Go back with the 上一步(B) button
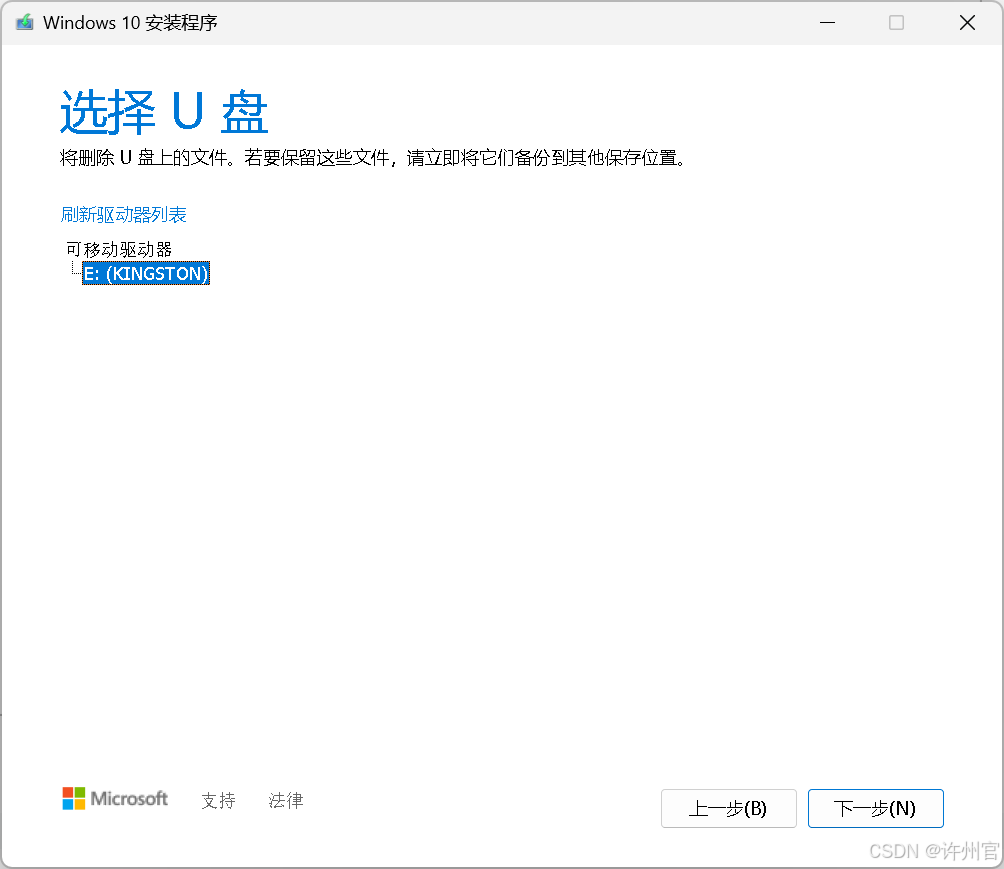The height and width of the screenshot is (869, 1004). 729,808
